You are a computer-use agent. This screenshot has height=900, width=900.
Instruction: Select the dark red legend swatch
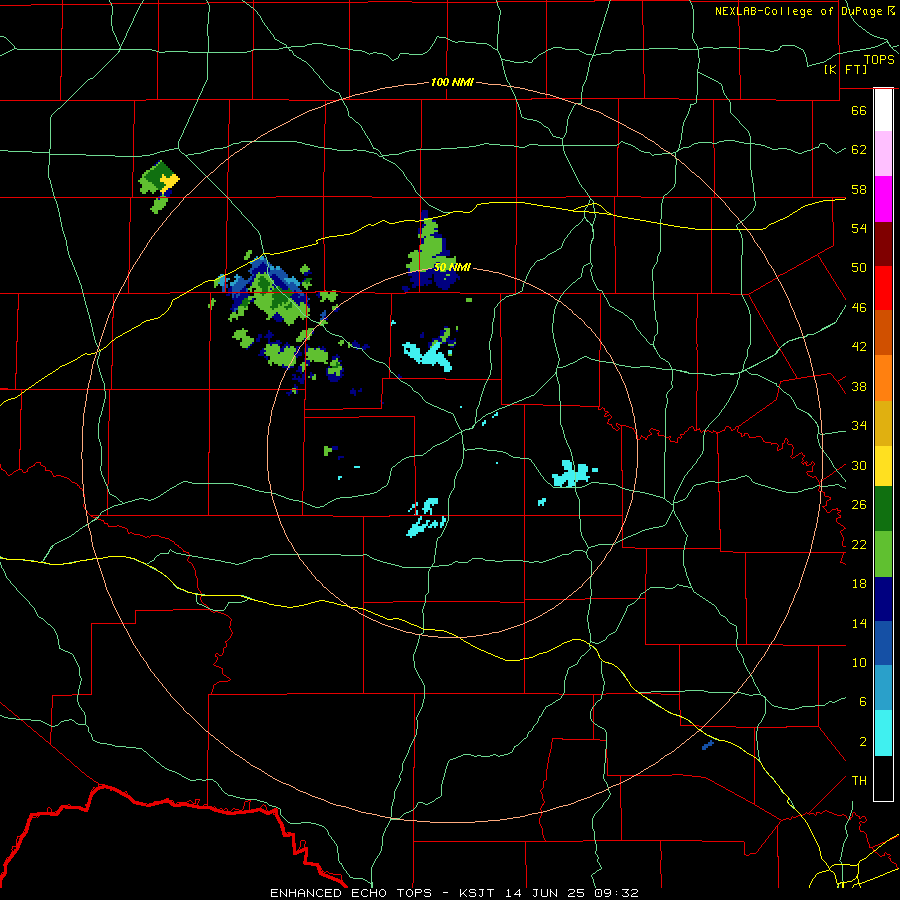point(883,244)
